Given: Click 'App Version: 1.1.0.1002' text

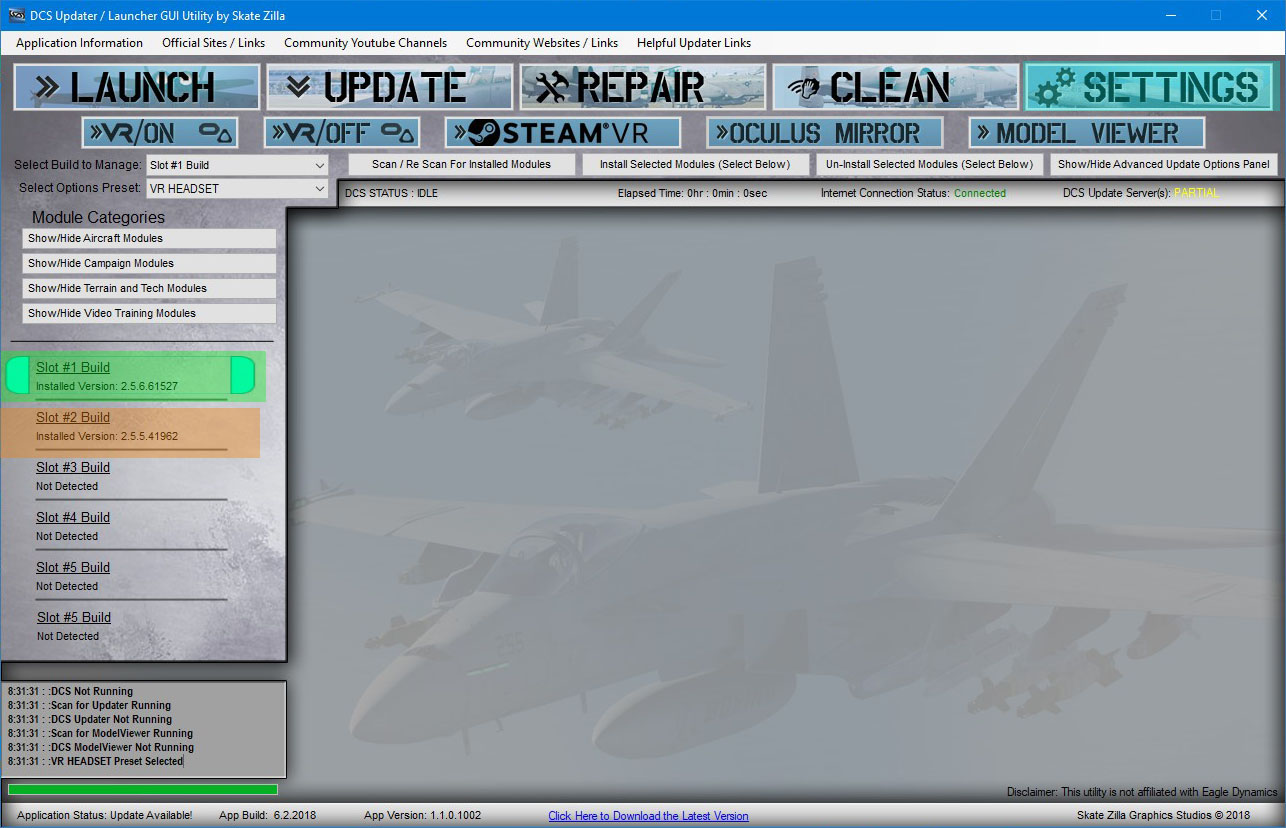Looking at the screenshot, I should click(422, 816).
